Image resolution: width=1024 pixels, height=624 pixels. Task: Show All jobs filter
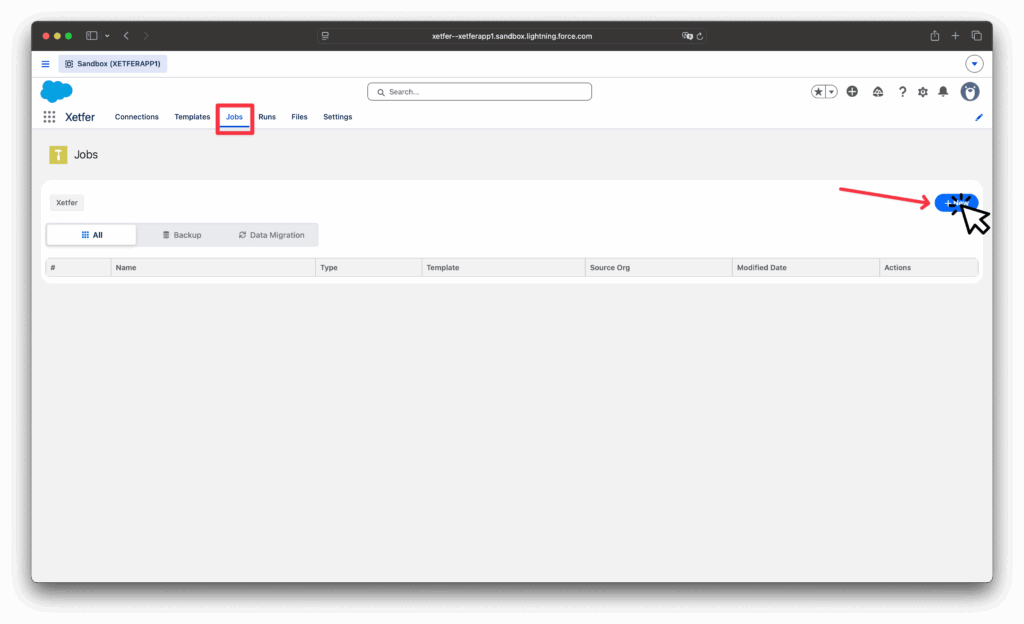pyautogui.click(x=91, y=235)
